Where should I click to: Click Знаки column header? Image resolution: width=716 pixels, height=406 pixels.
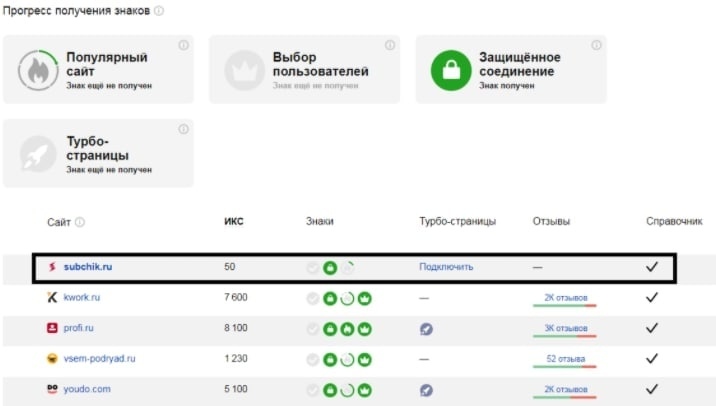320,221
